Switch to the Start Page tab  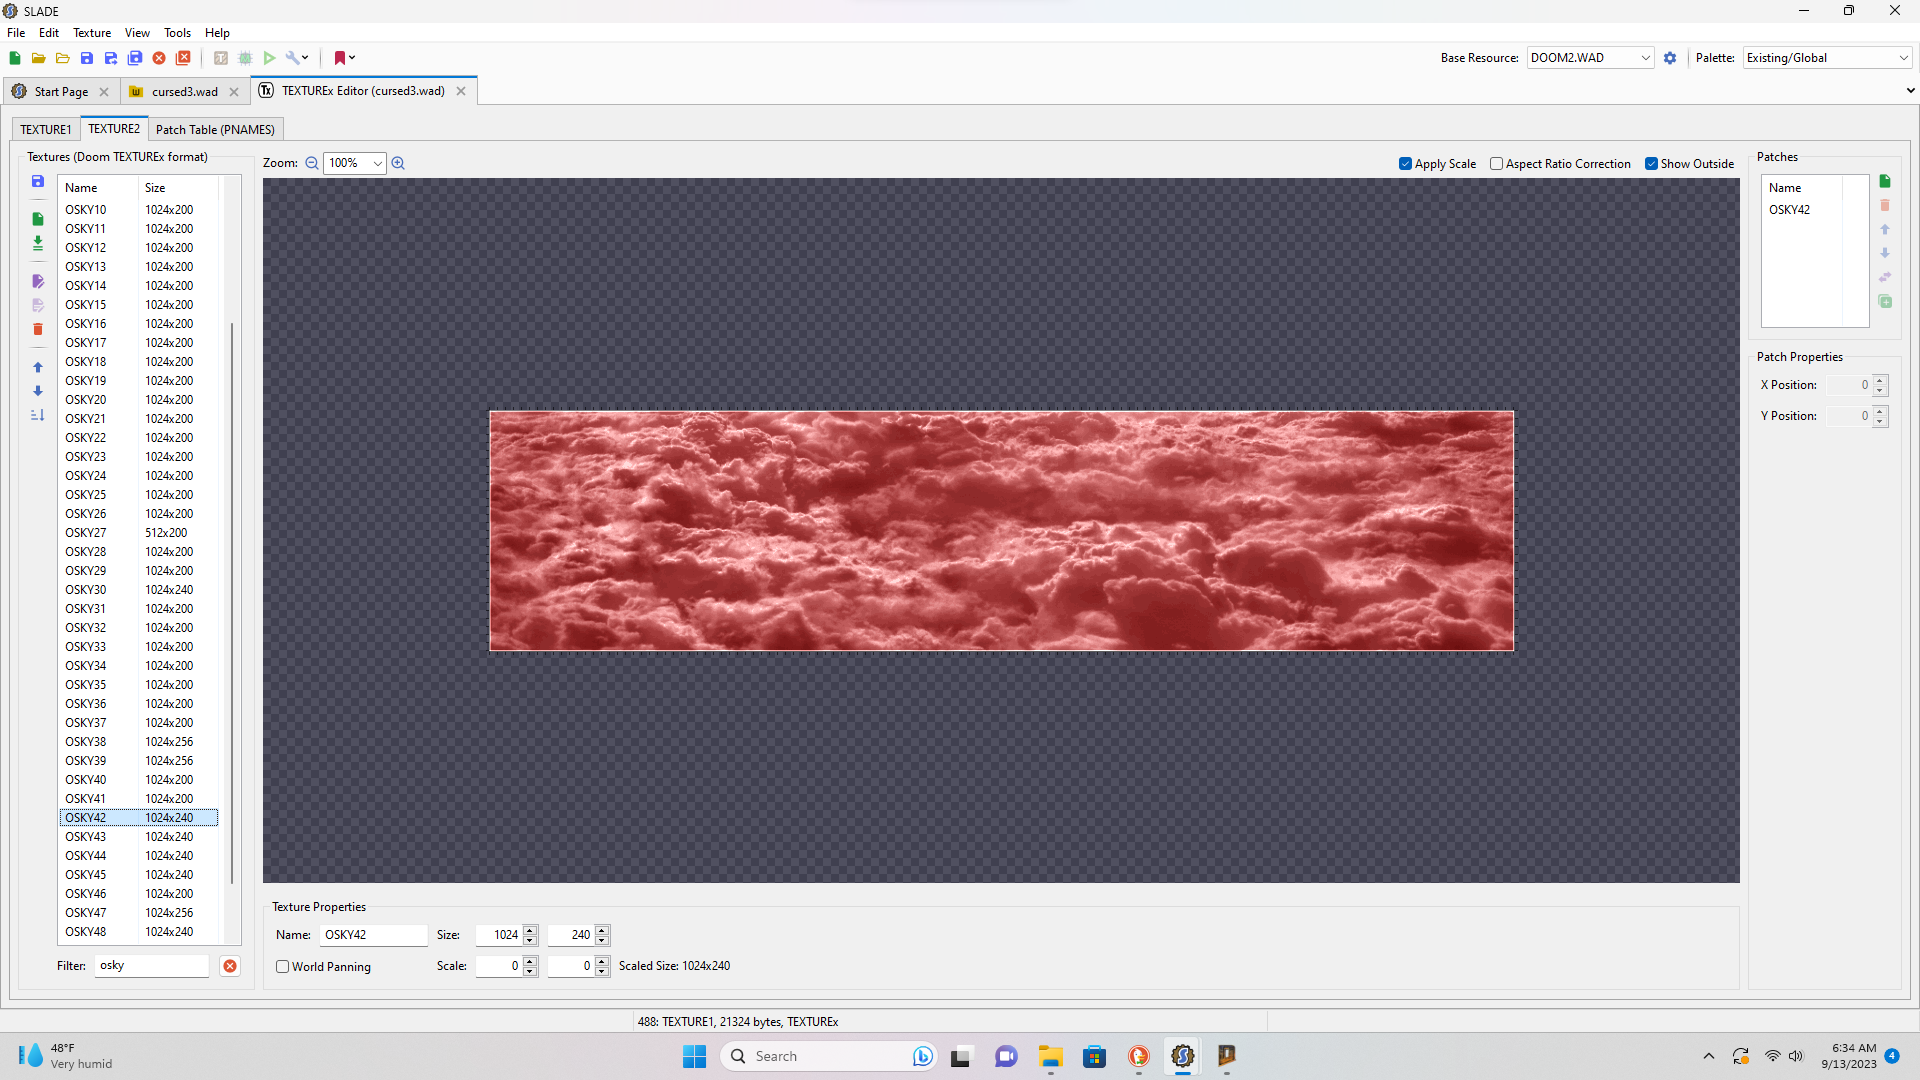[x=60, y=91]
